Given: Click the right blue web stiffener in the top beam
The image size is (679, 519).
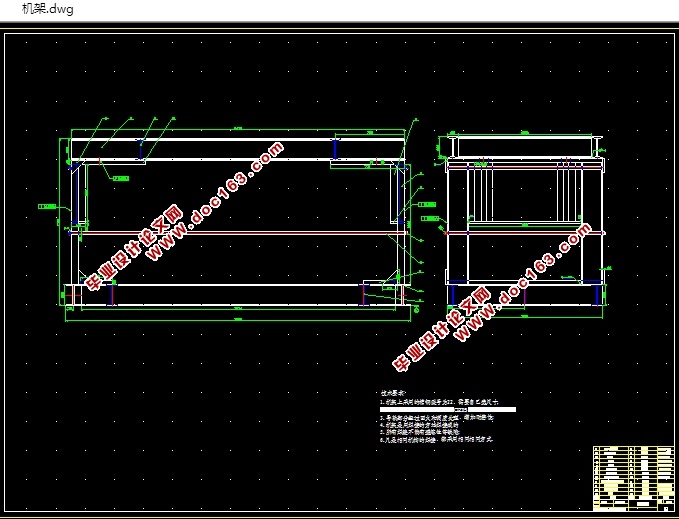Looking at the screenshot, I should pos(335,149).
